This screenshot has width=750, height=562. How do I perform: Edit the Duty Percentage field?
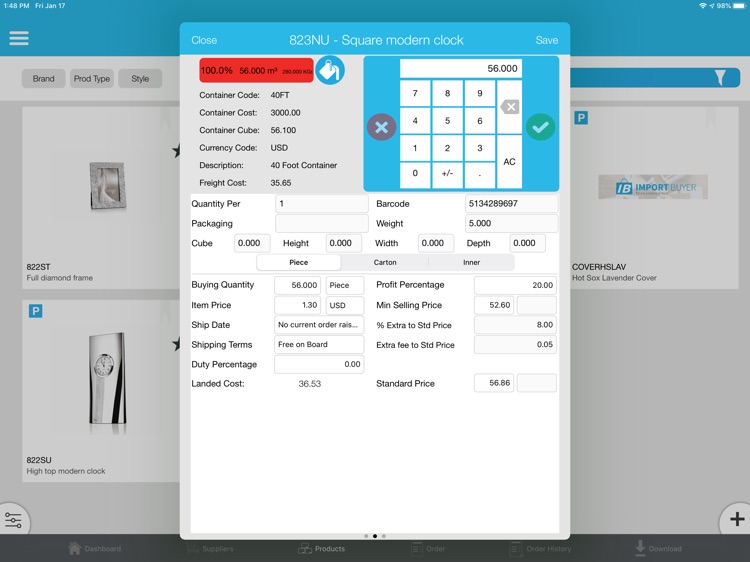(319, 364)
